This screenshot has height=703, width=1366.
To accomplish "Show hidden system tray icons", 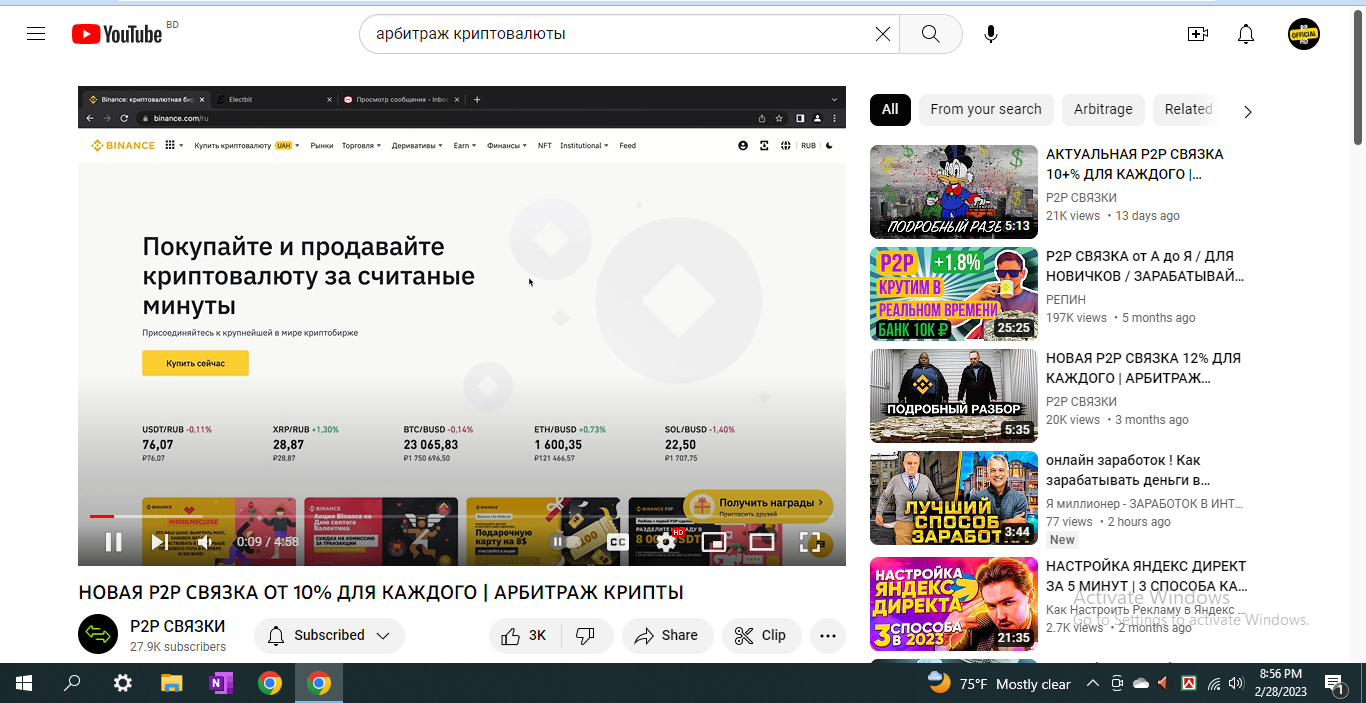I will tap(1092, 684).
